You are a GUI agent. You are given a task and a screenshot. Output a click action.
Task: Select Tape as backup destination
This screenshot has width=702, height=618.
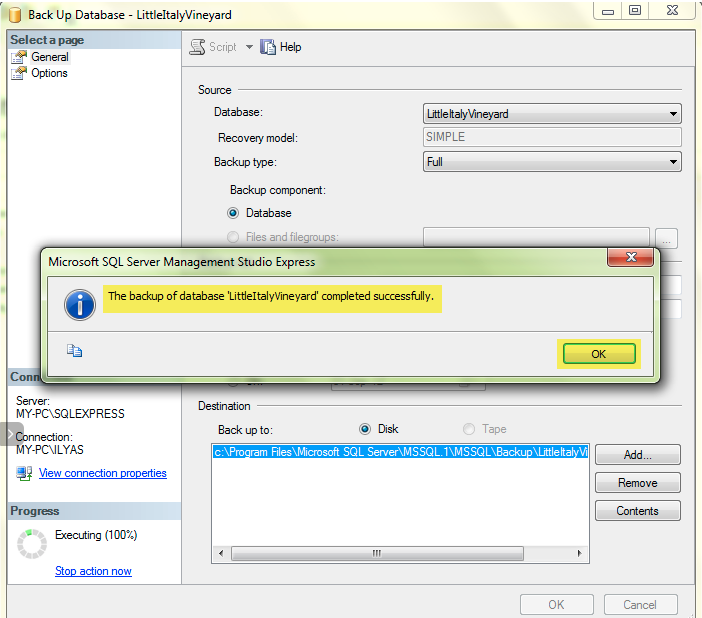point(469,429)
